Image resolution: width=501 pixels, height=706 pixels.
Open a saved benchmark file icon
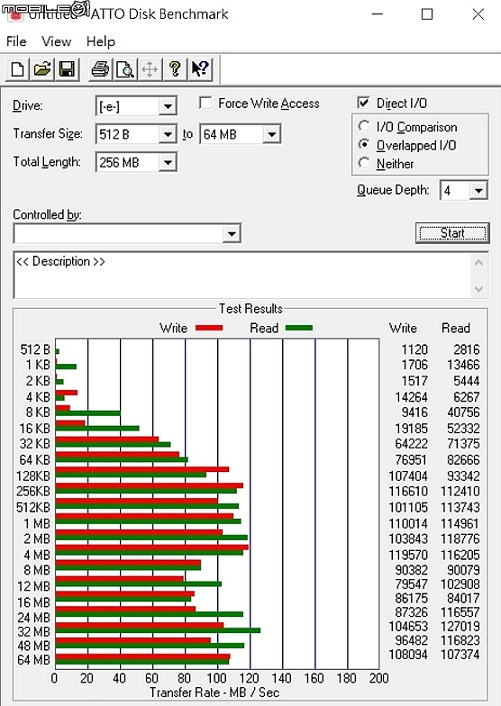click(42, 69)
